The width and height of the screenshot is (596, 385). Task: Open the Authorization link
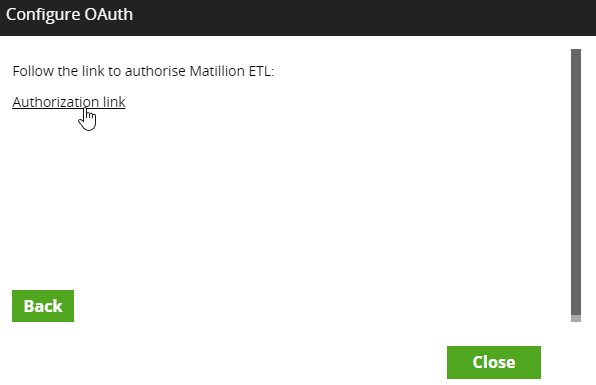click(69, 102)
